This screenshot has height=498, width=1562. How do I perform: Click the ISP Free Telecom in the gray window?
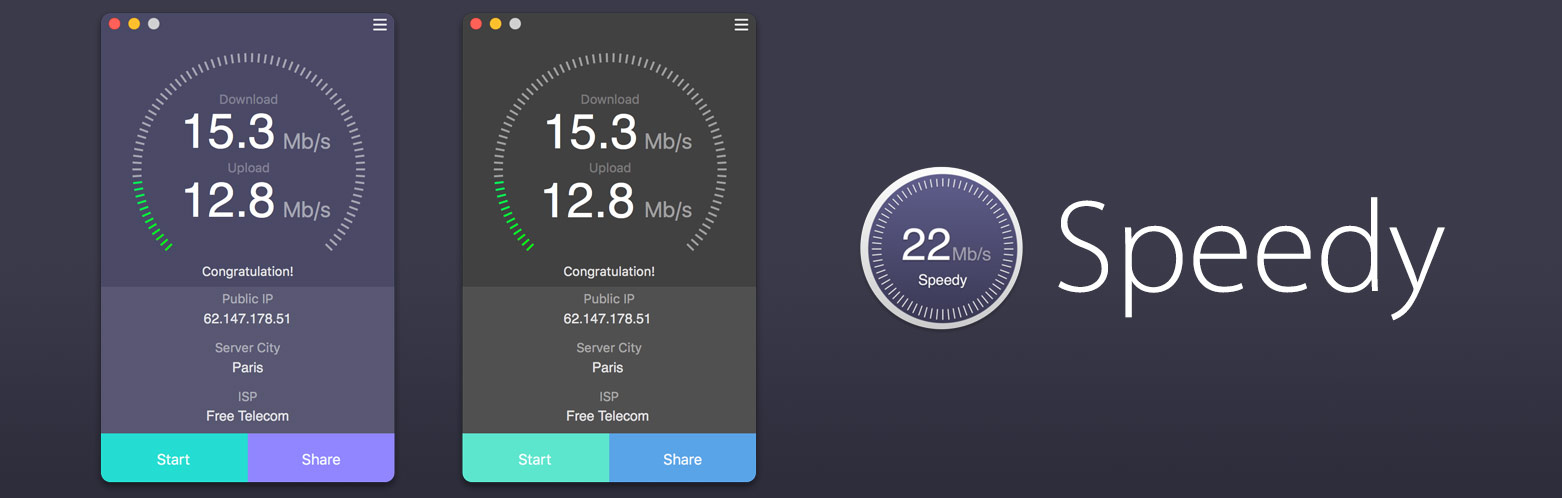point(607,416)
